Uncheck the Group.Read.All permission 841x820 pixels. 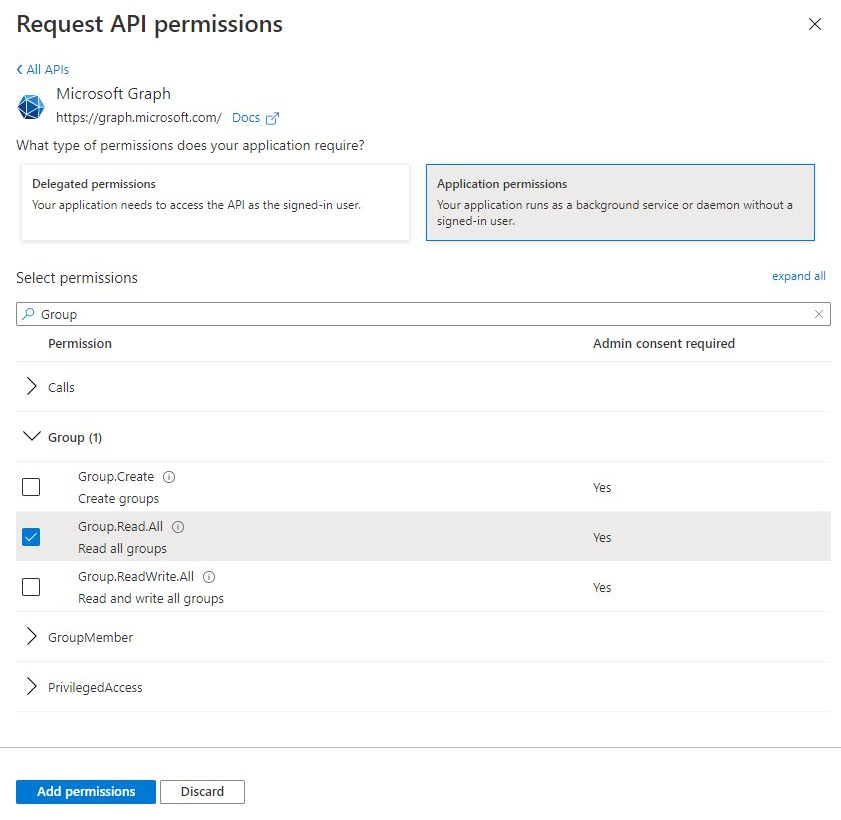coord(31,537)
